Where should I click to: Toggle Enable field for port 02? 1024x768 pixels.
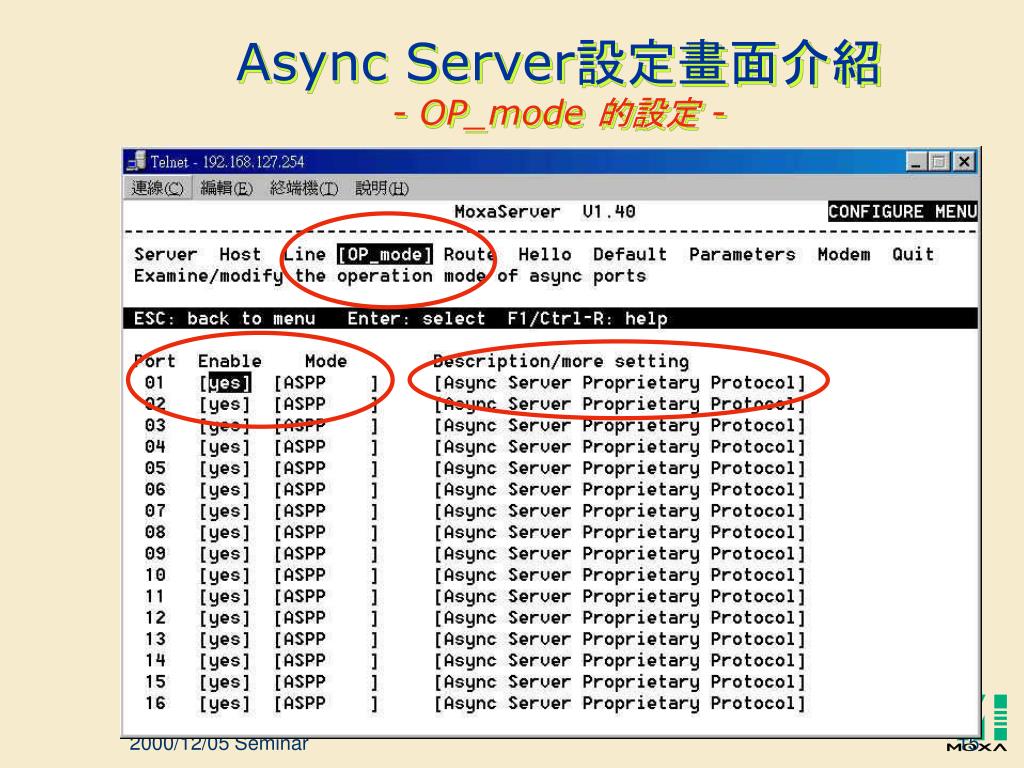(x=225, y=404)
